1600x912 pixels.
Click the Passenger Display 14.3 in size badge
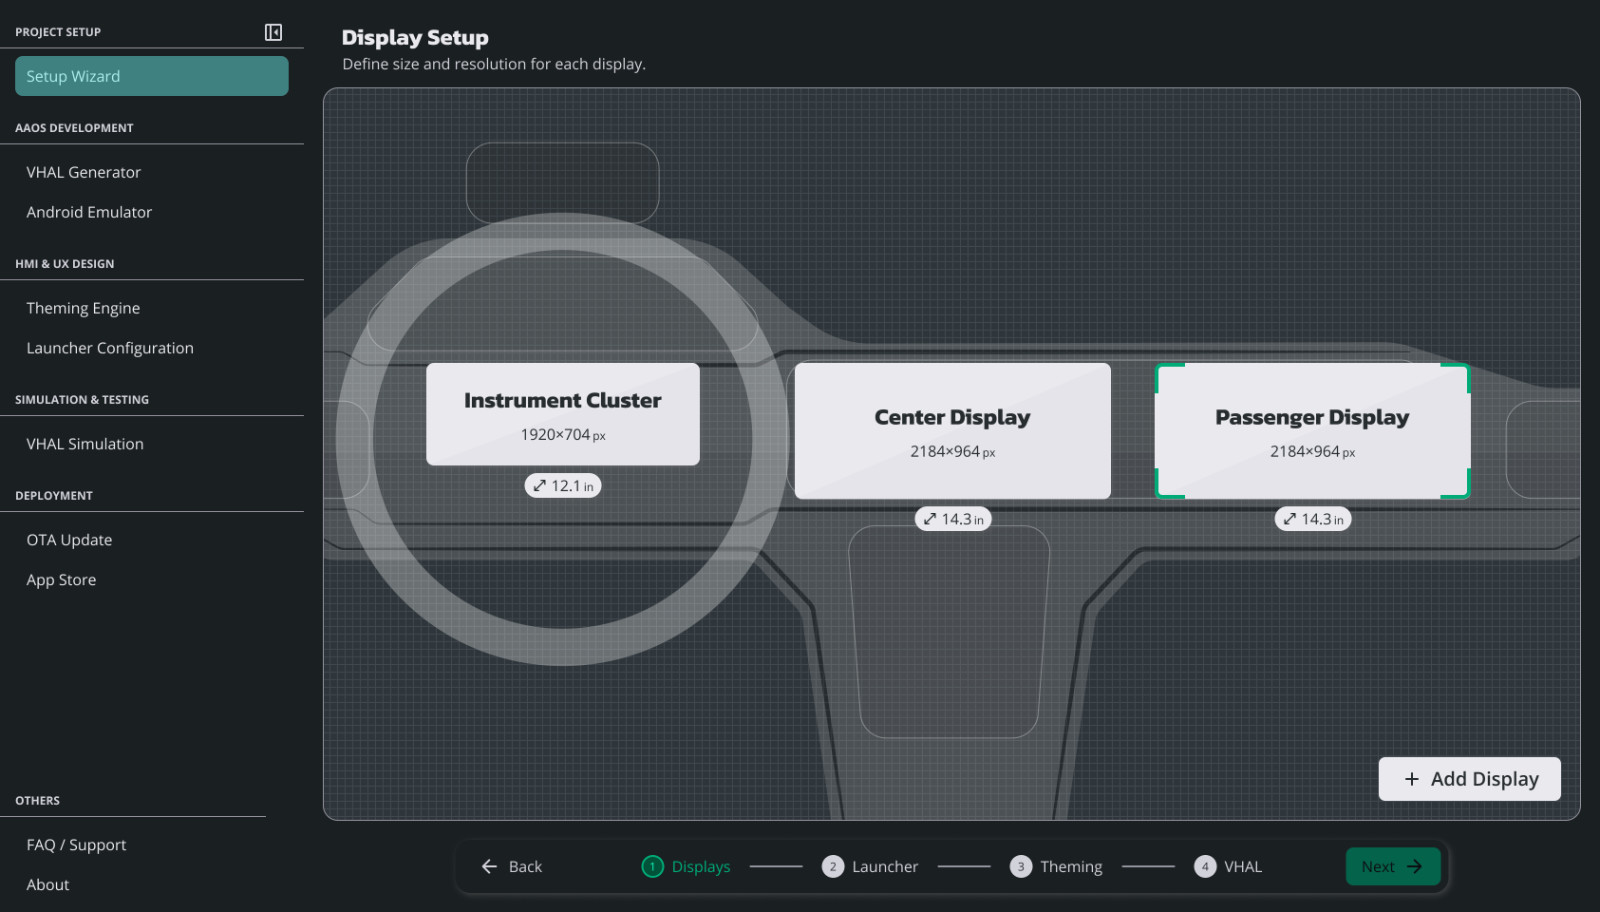pyautogui.click(x=1312, y=519)
